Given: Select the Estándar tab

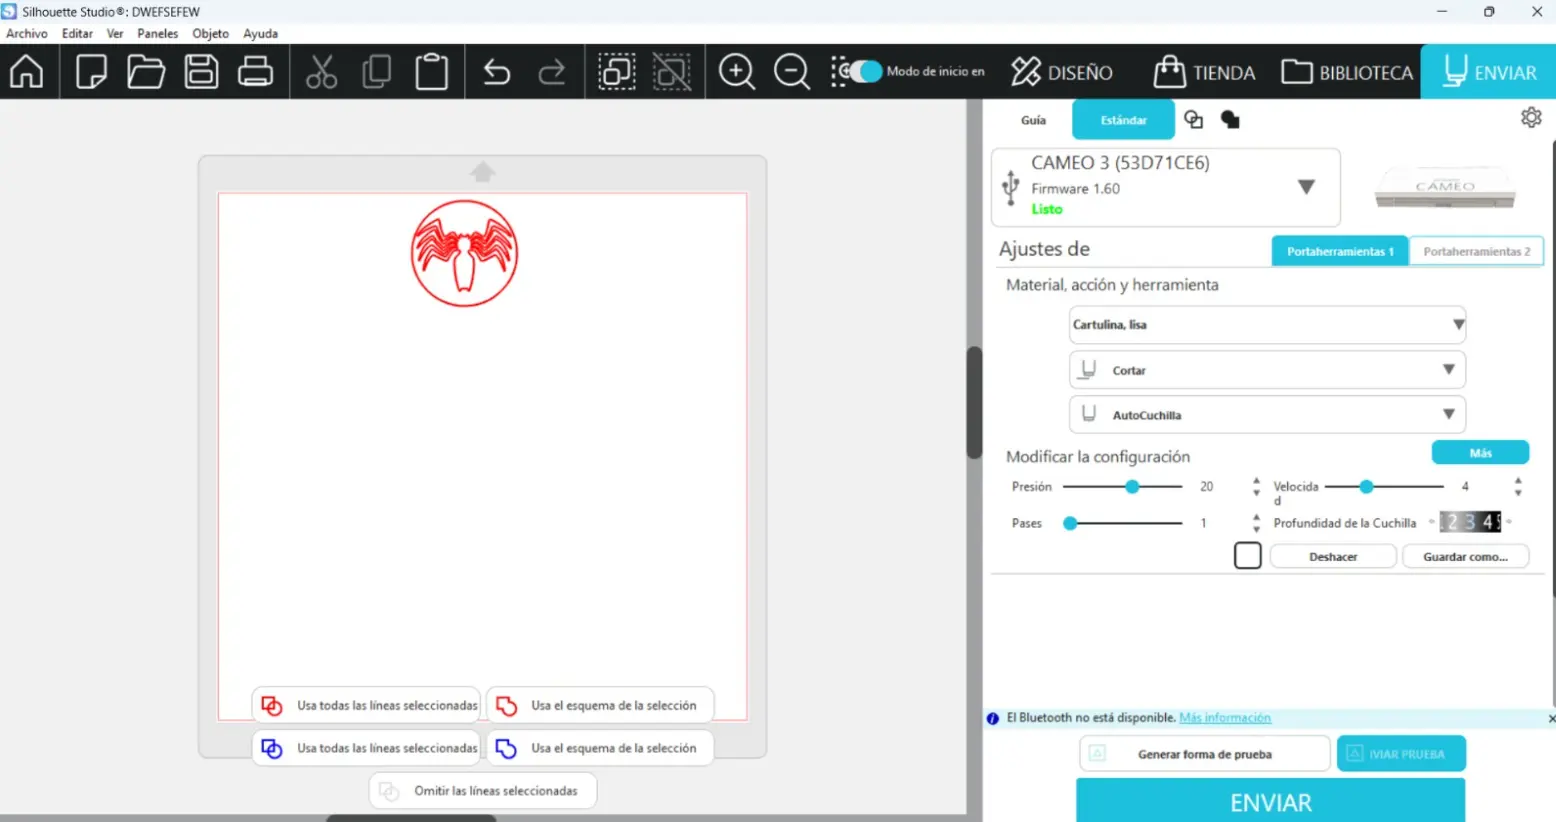Looking at the screenshot, I should coord(1124,120).
